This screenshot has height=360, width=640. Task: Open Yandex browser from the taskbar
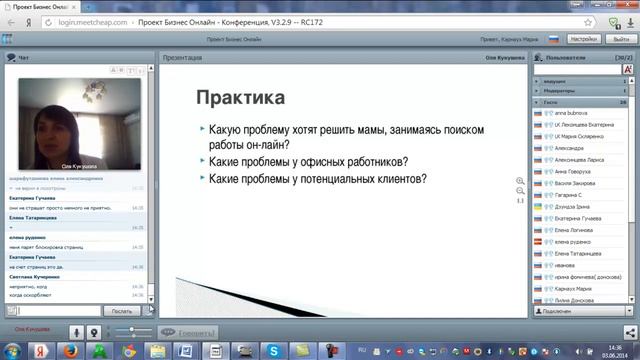point(40,351)
